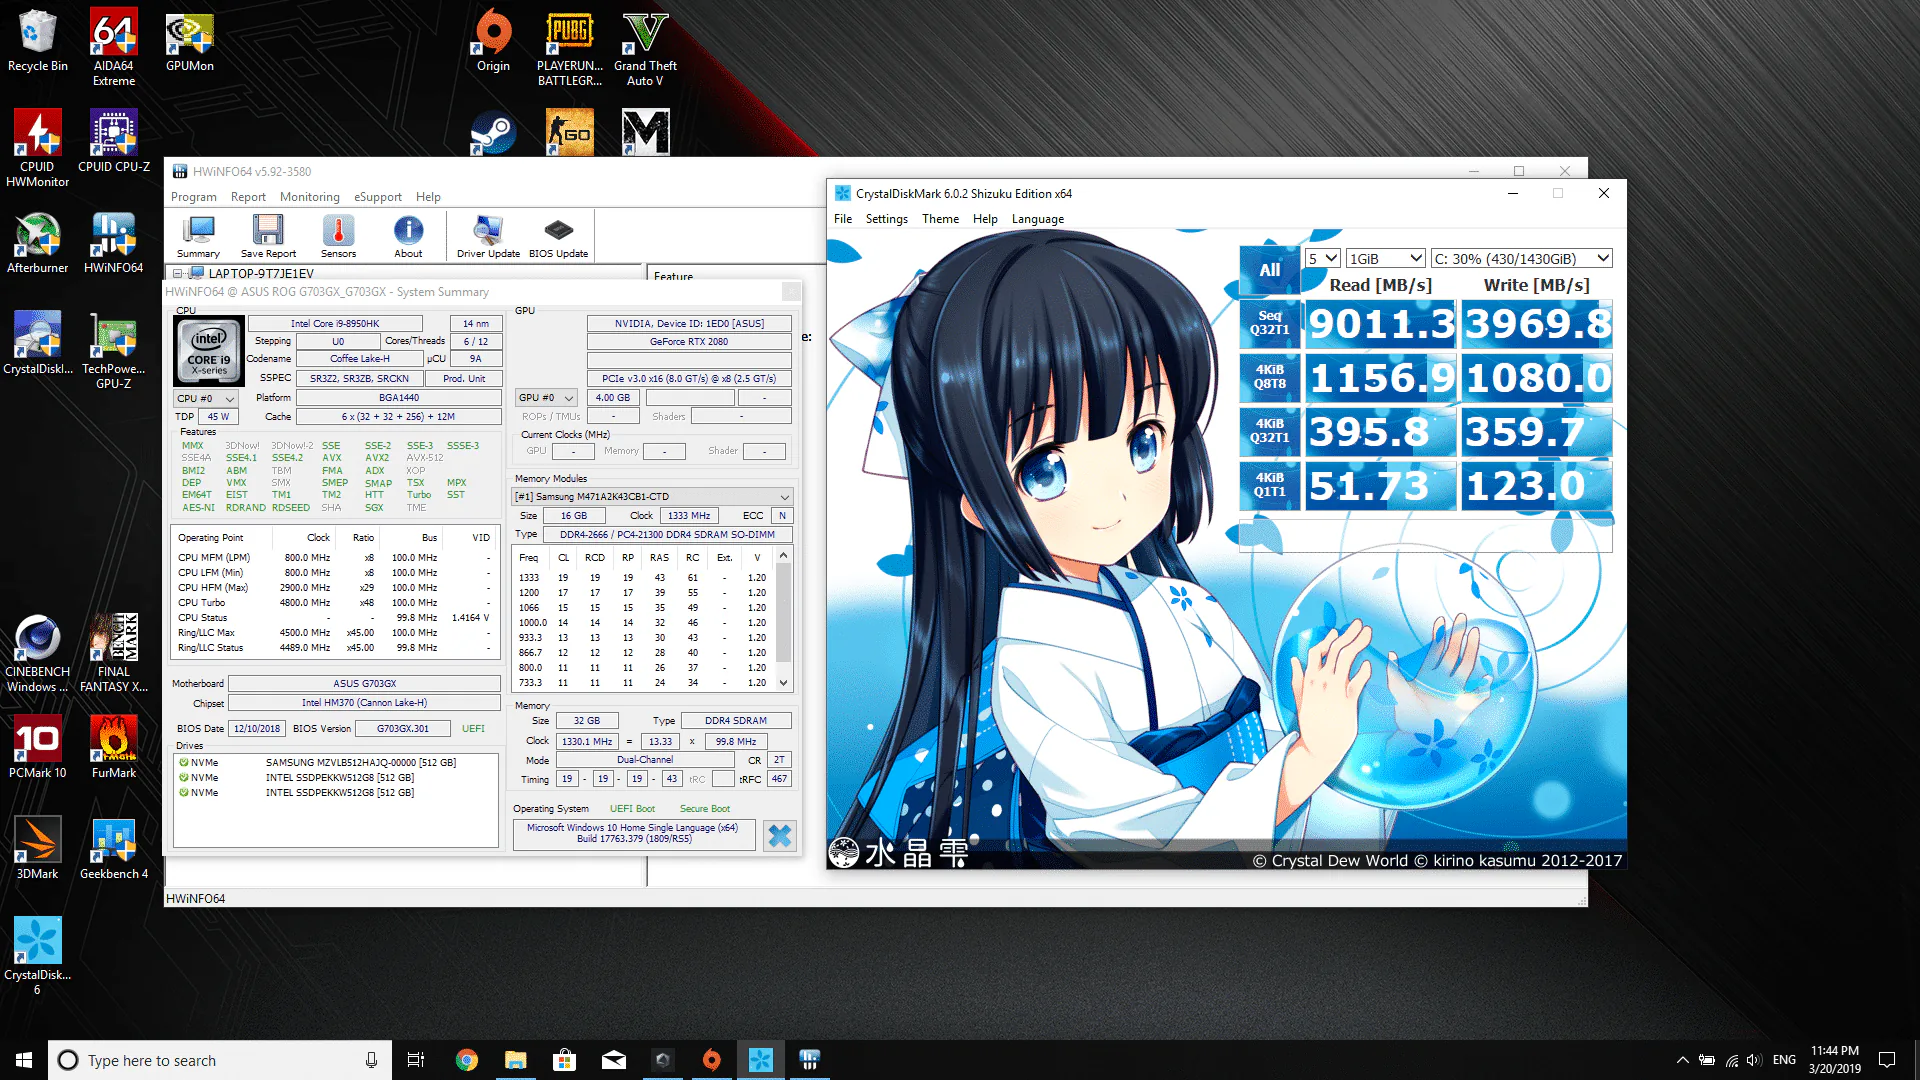Click the memory timings table scrollbar down arrow
This screenshot has width=1920, height=1080.
[x=783, y=683]
